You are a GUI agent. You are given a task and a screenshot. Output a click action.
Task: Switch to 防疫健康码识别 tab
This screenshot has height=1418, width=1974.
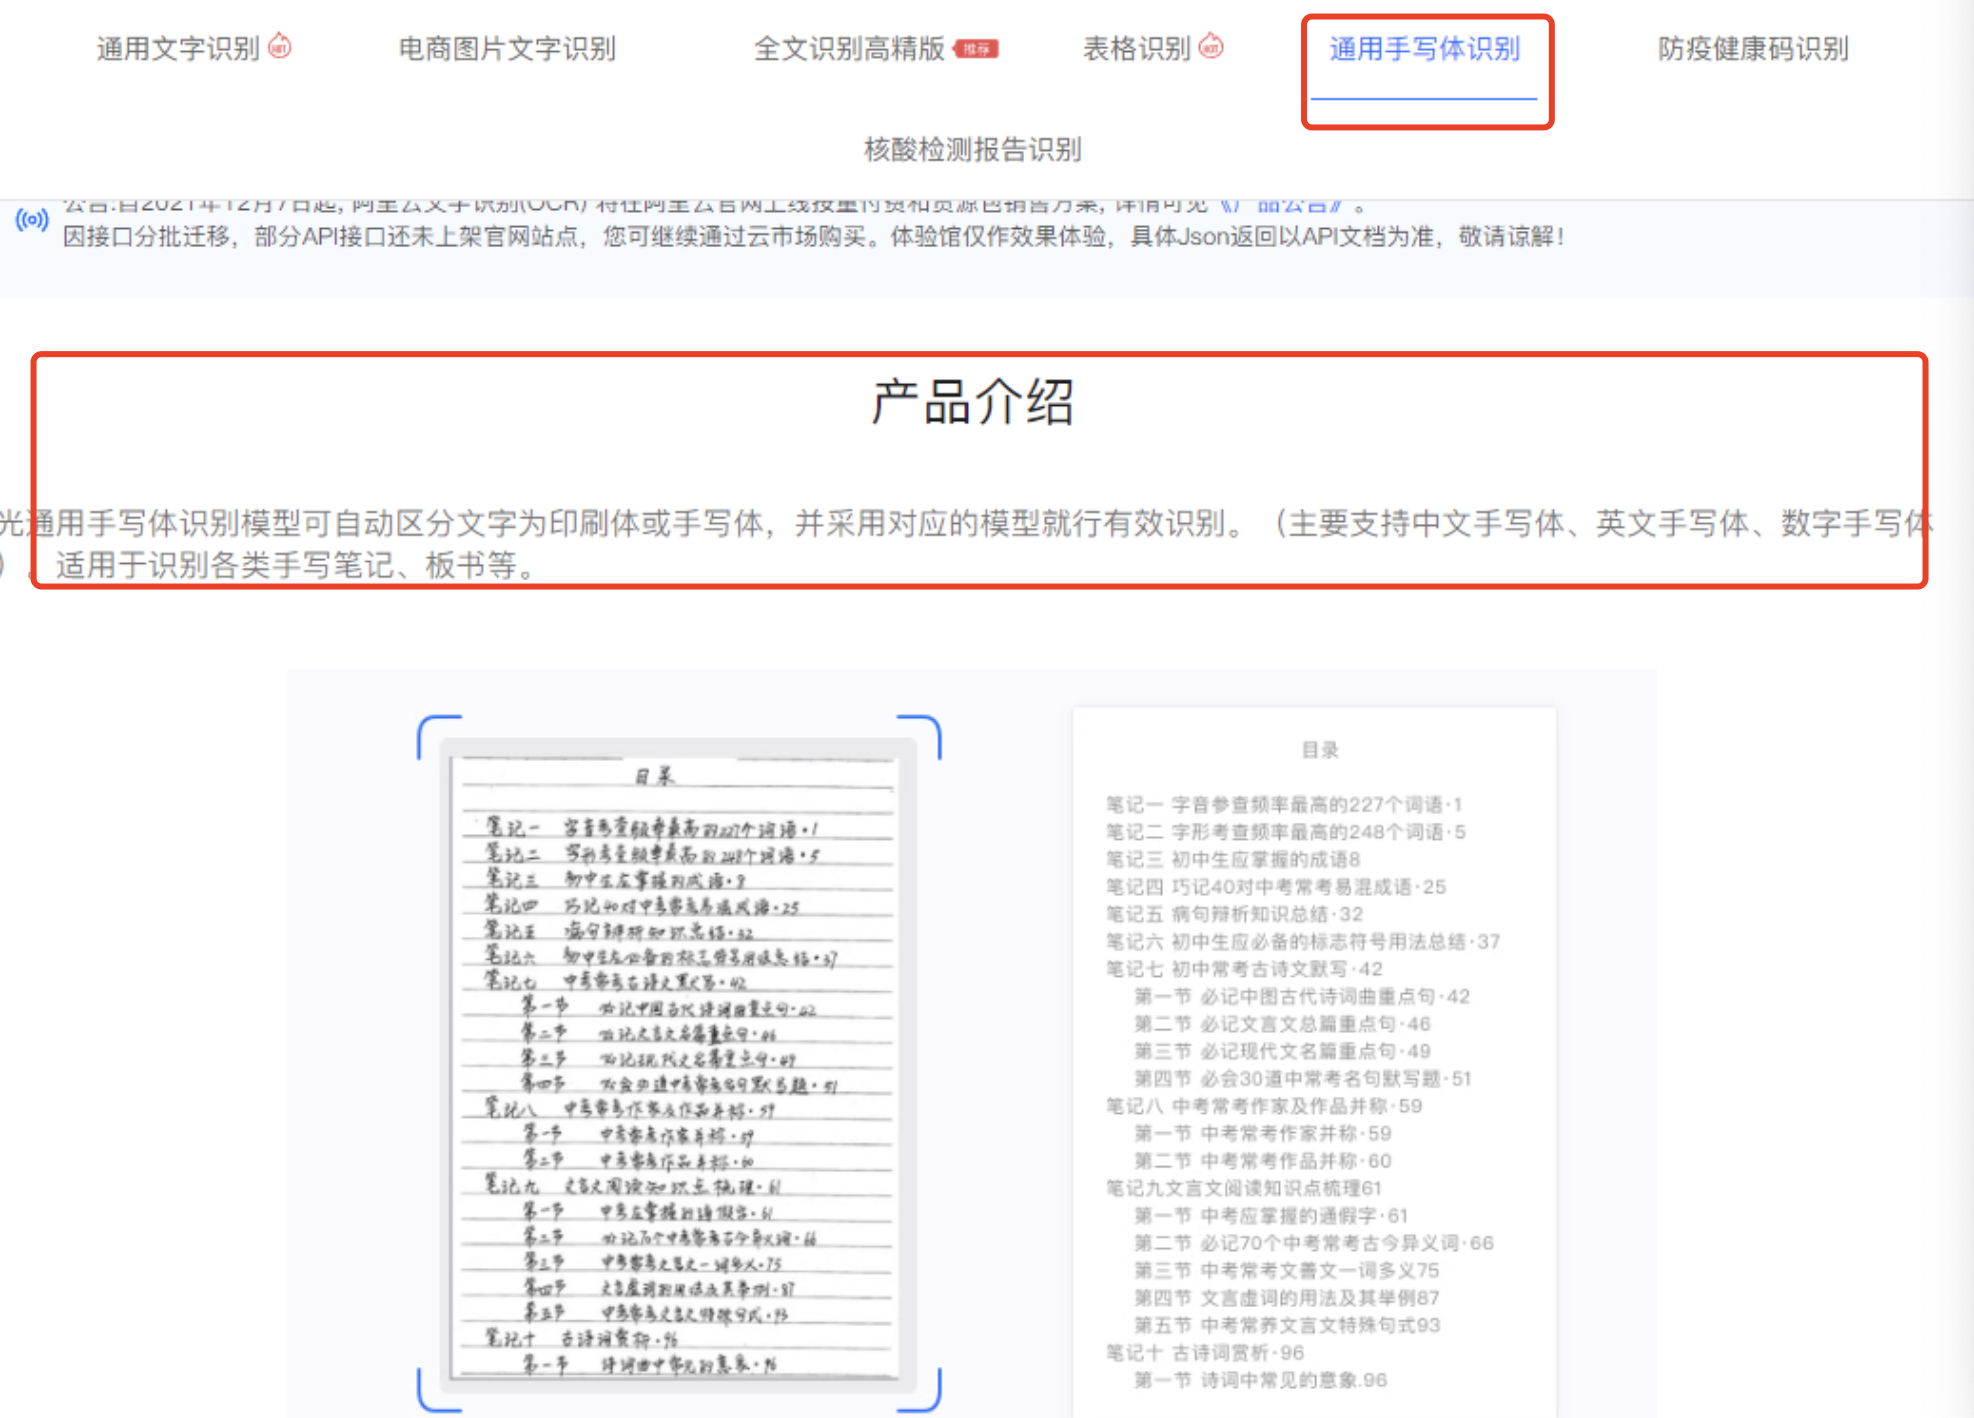coord(1753,48)
